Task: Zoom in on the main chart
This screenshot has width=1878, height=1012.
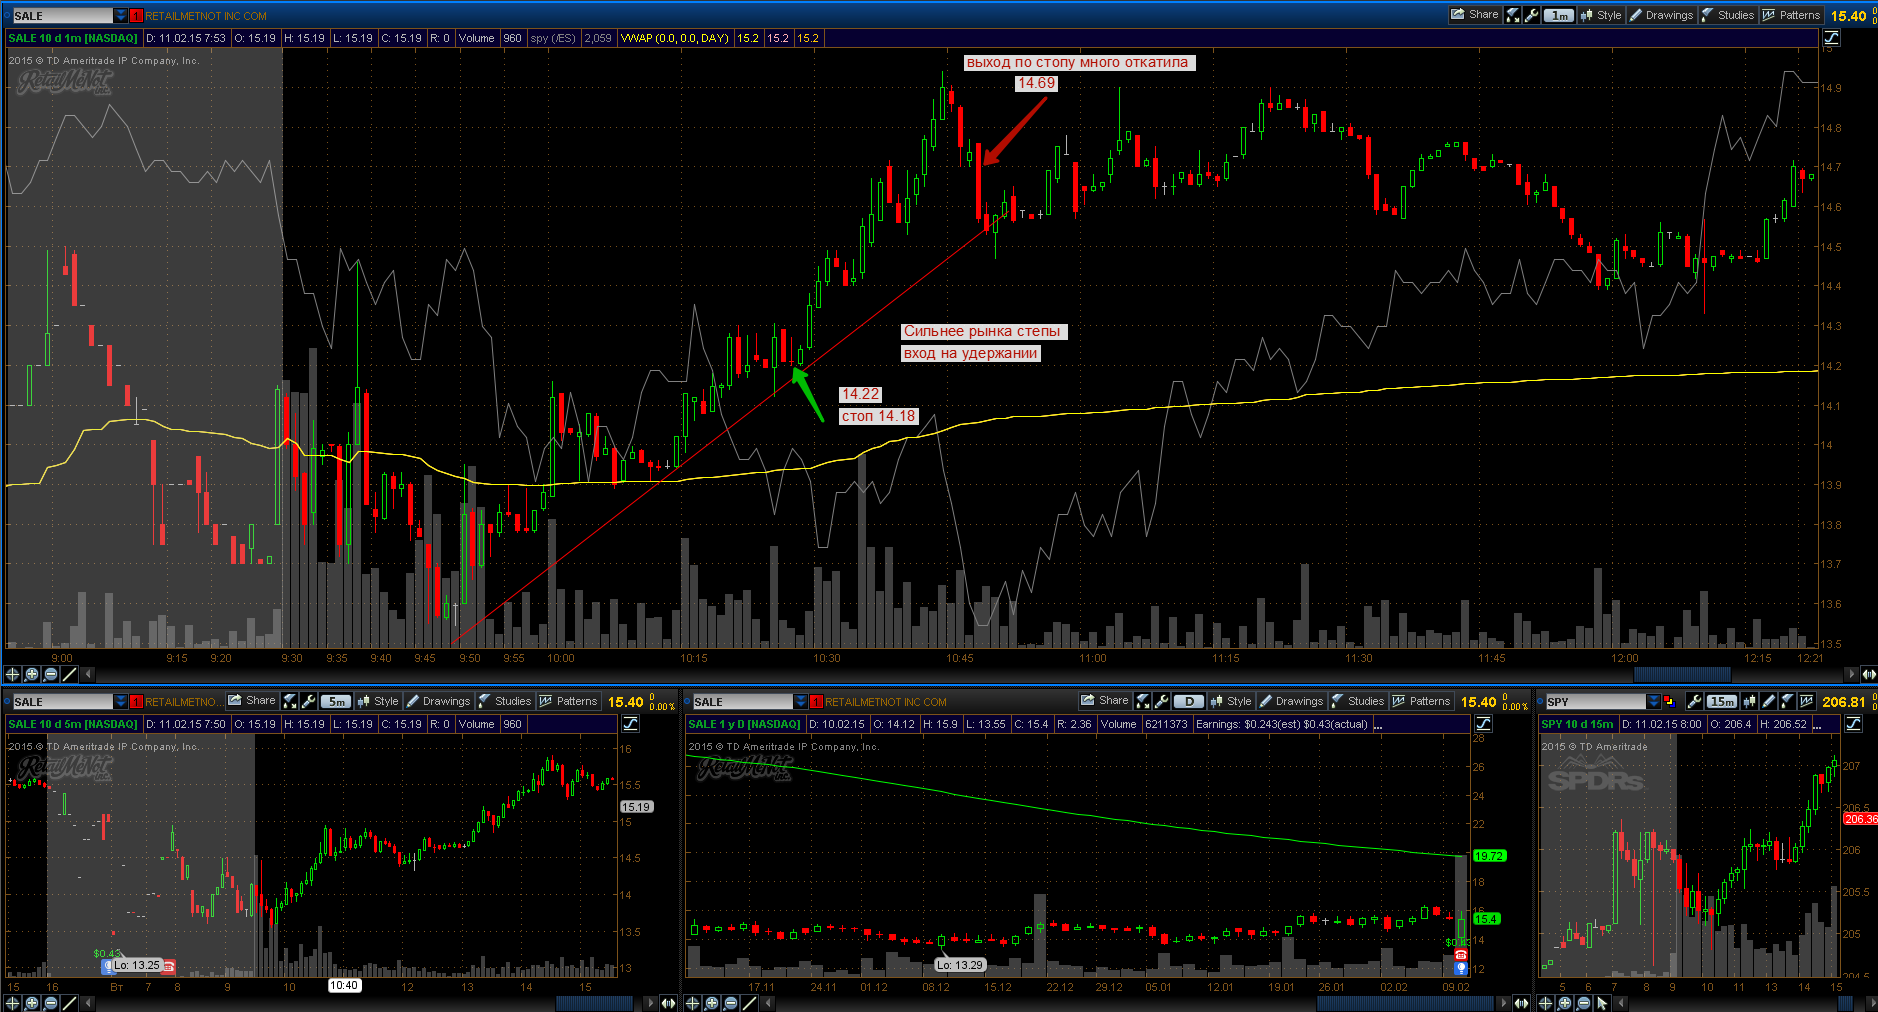Action: pyautogui.click(x=32, y=674)
